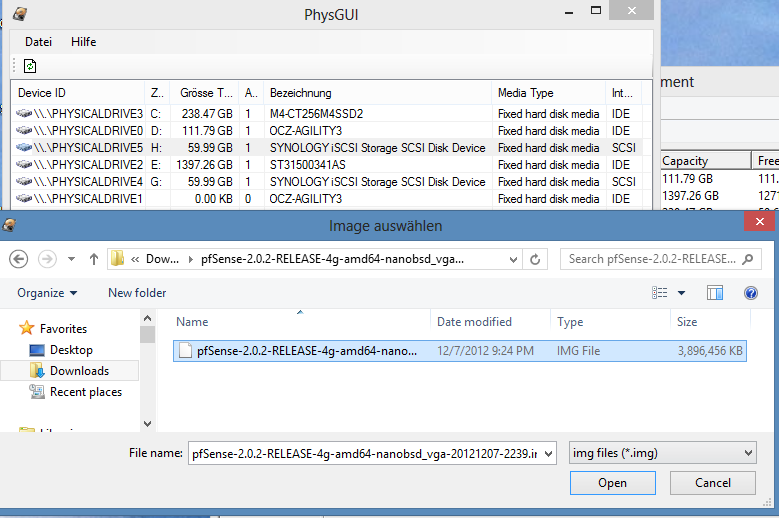Click the New folder button
The height and width of the screenshot is (518, 779).
[x=137, y=293]
